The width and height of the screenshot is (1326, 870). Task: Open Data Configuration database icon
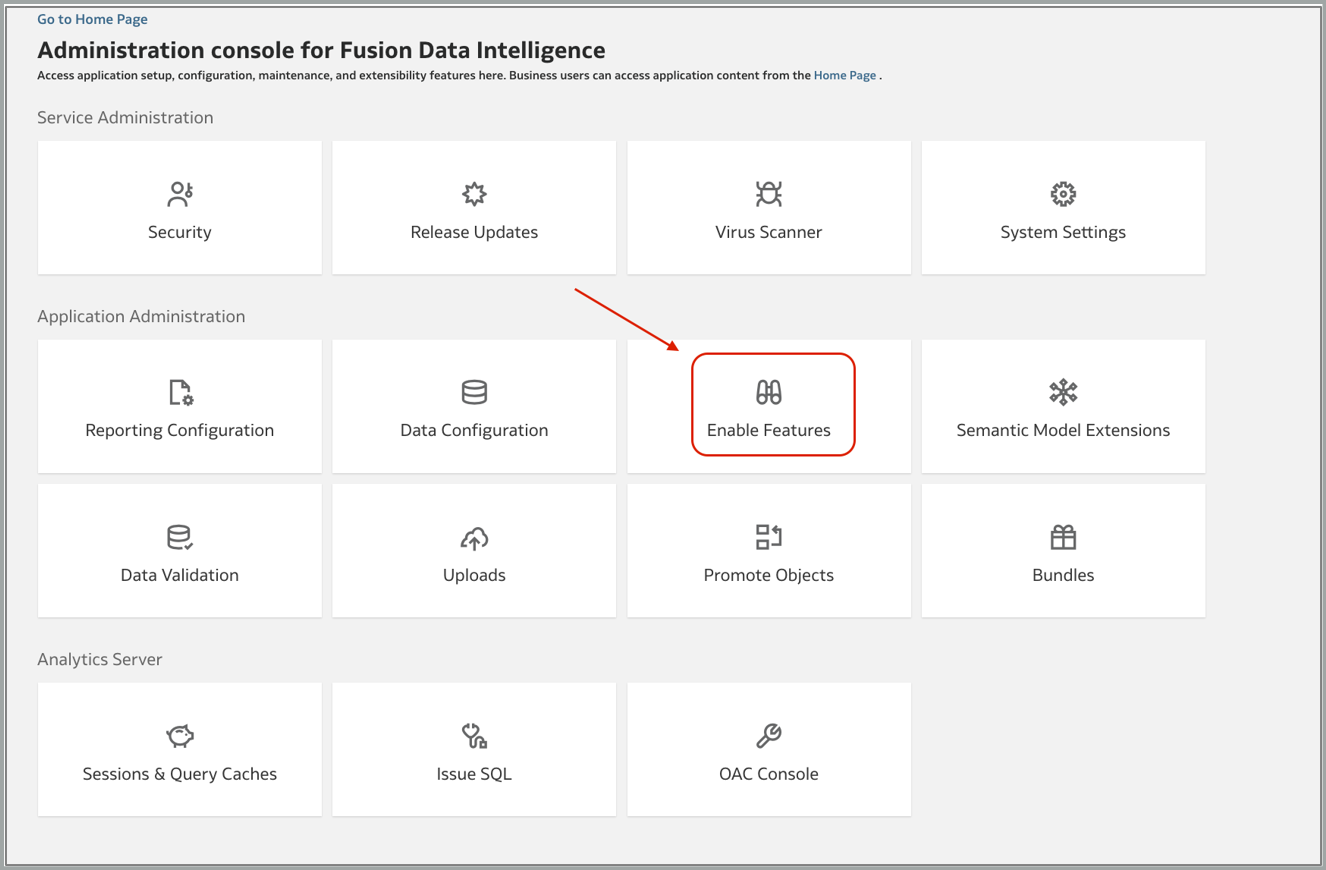tap(473, 392)
